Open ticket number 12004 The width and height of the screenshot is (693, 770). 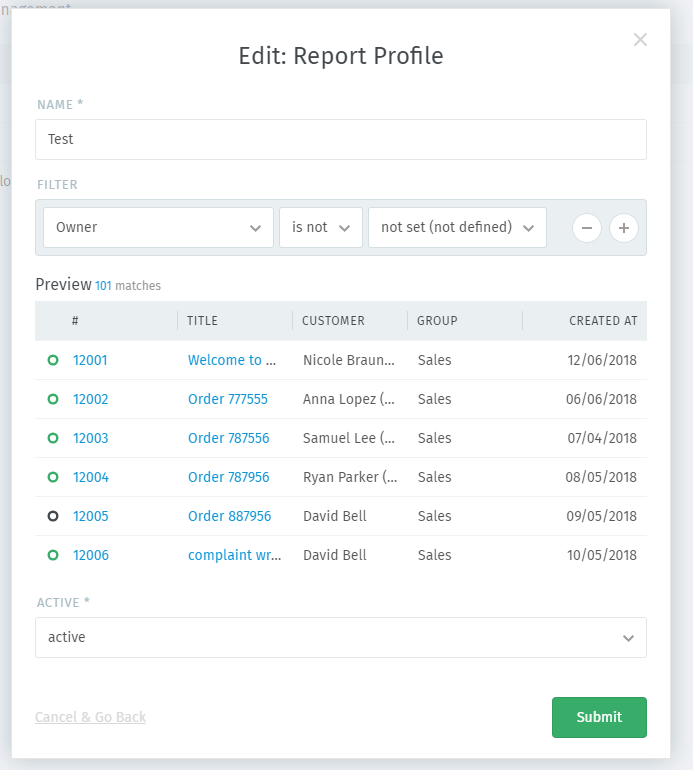coord(91,477)
